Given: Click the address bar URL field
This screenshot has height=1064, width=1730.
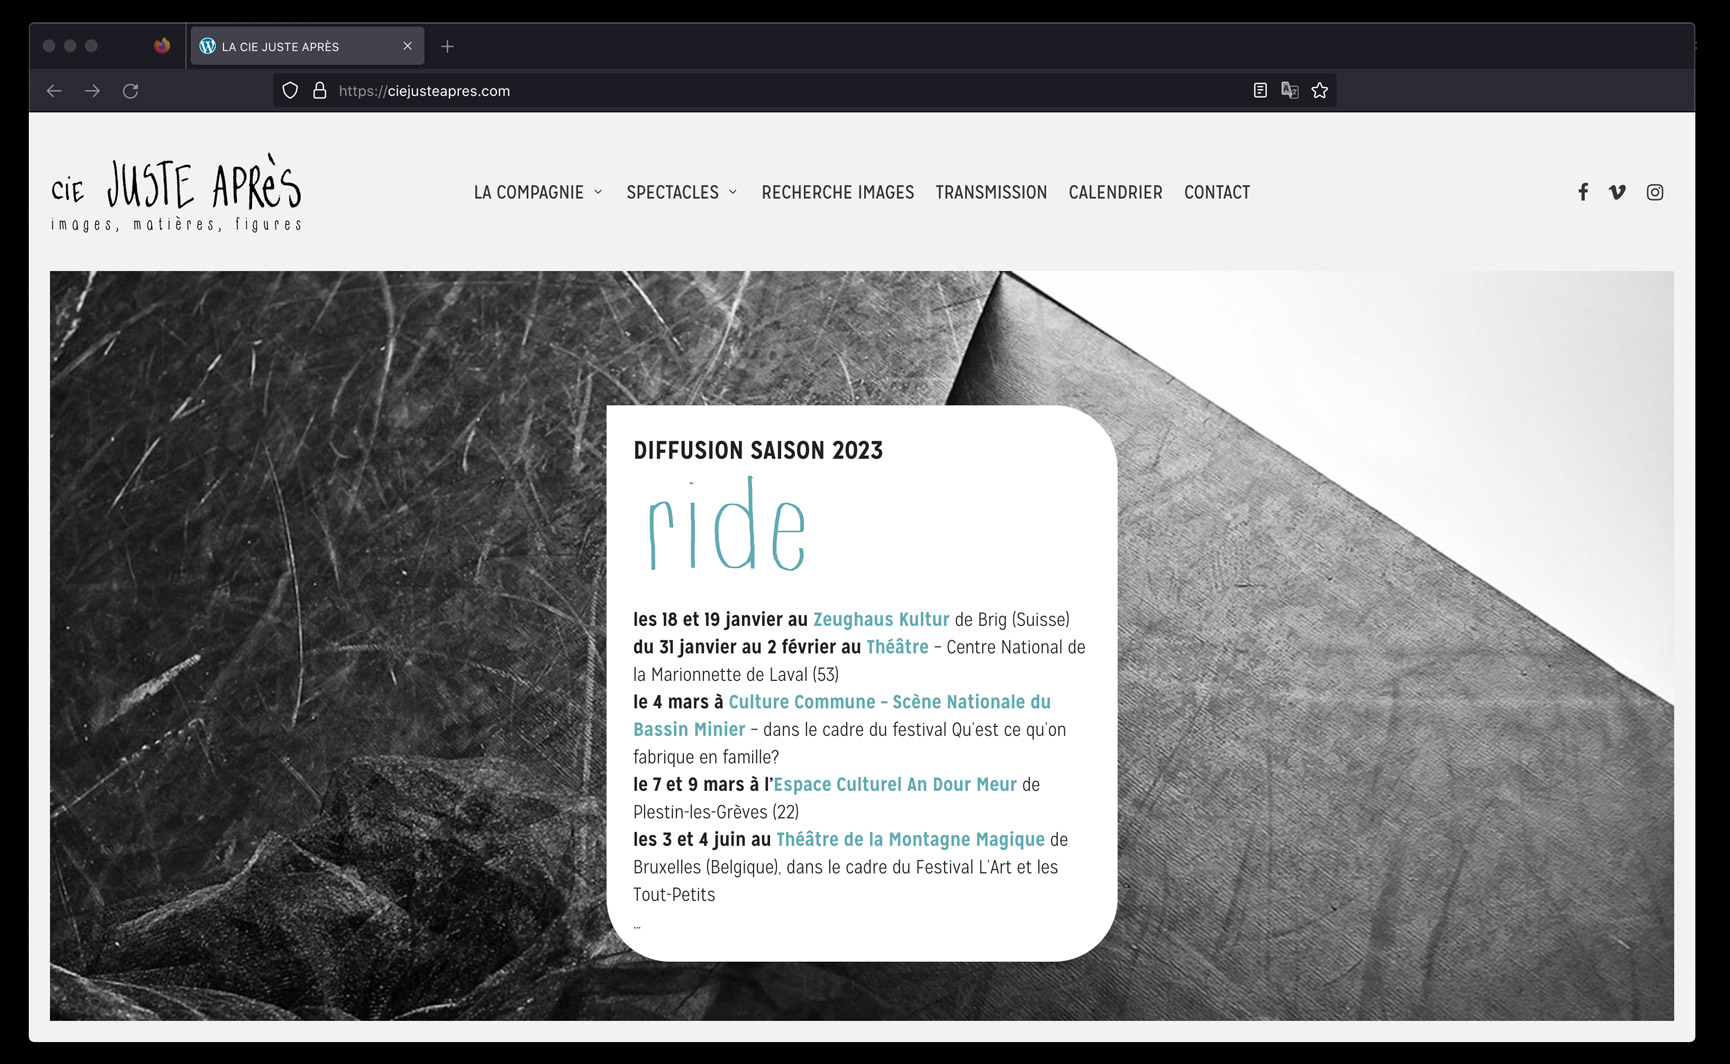Looking at the screenshot, I should pos(780,91).
